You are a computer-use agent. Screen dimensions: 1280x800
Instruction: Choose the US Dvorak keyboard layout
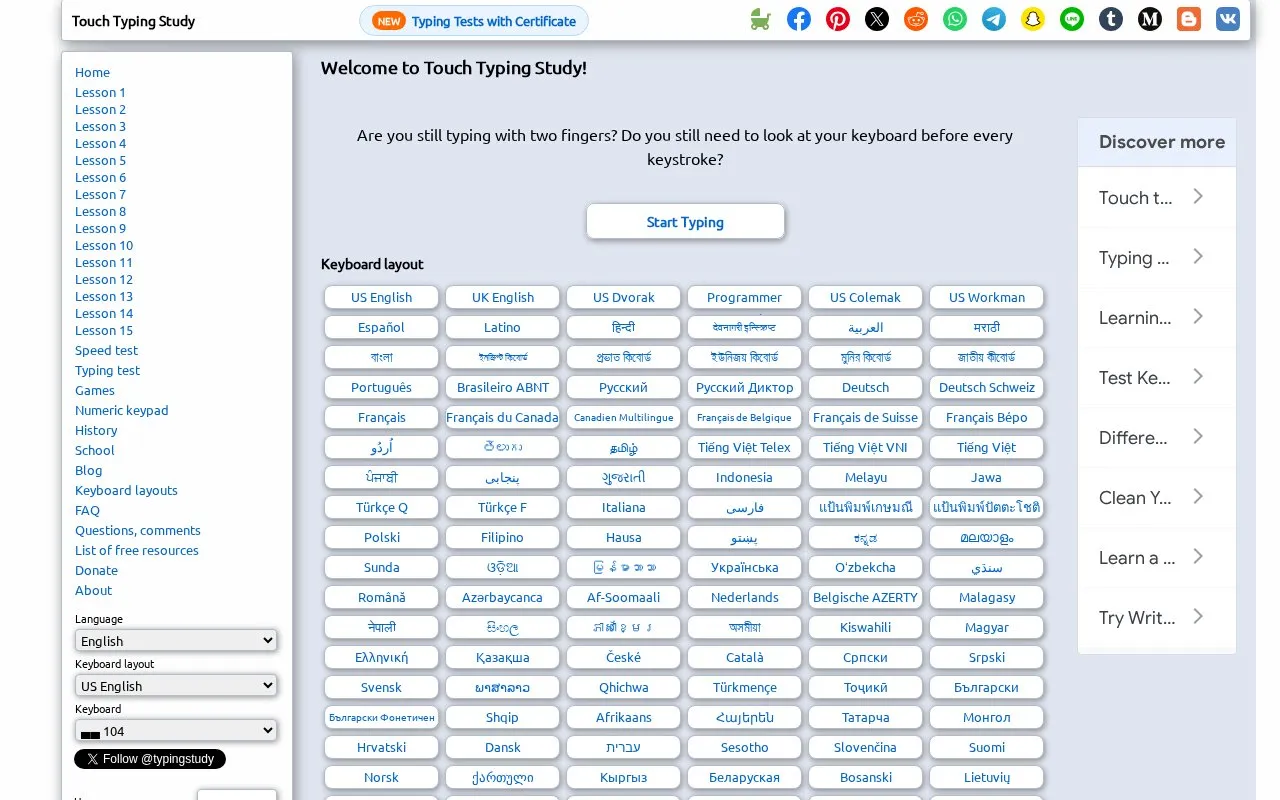coord(624,297)
